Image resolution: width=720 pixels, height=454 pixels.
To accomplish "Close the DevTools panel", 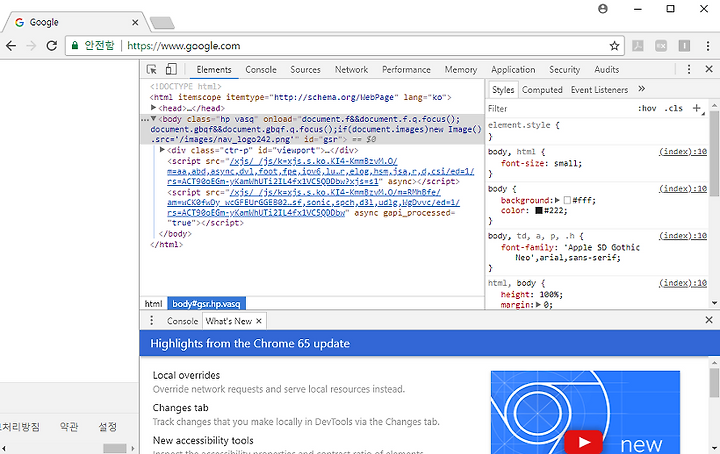I will tap(709, 69).
